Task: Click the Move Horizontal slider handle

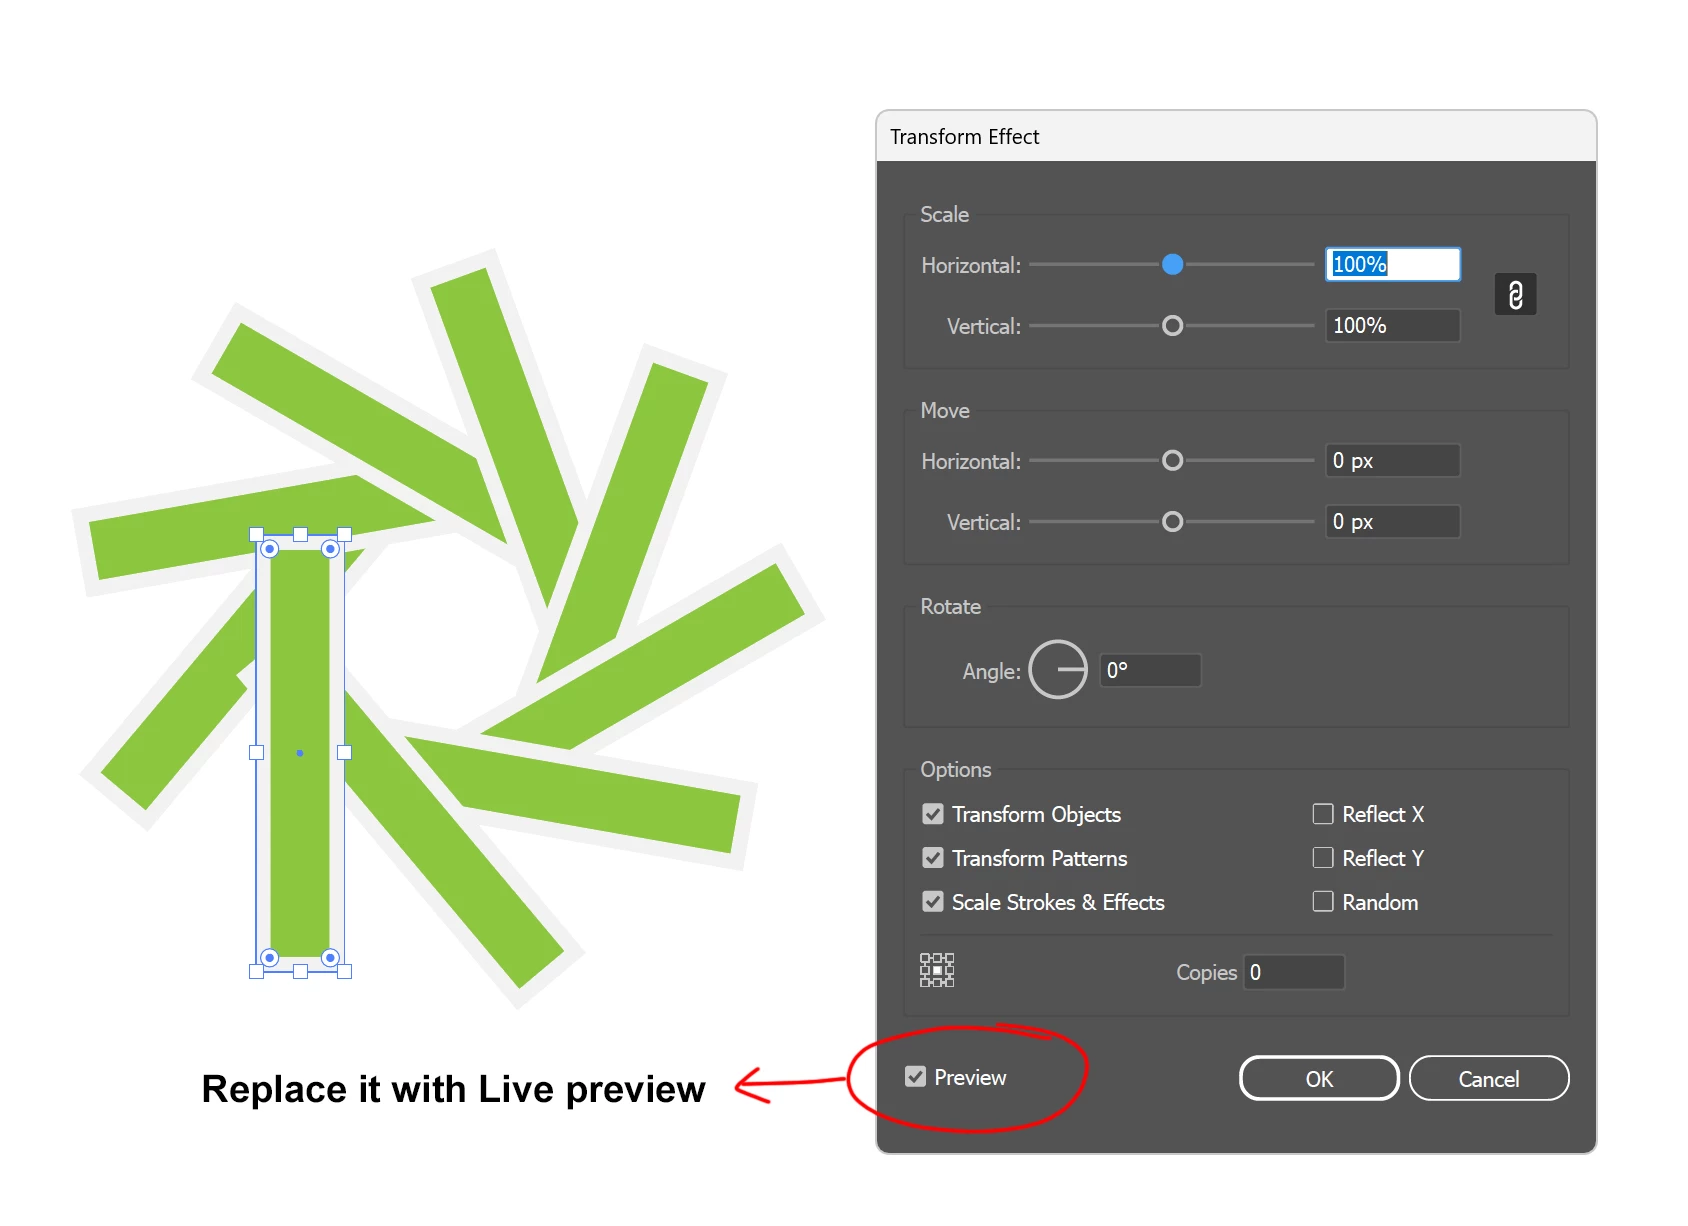Action: 1173,460
